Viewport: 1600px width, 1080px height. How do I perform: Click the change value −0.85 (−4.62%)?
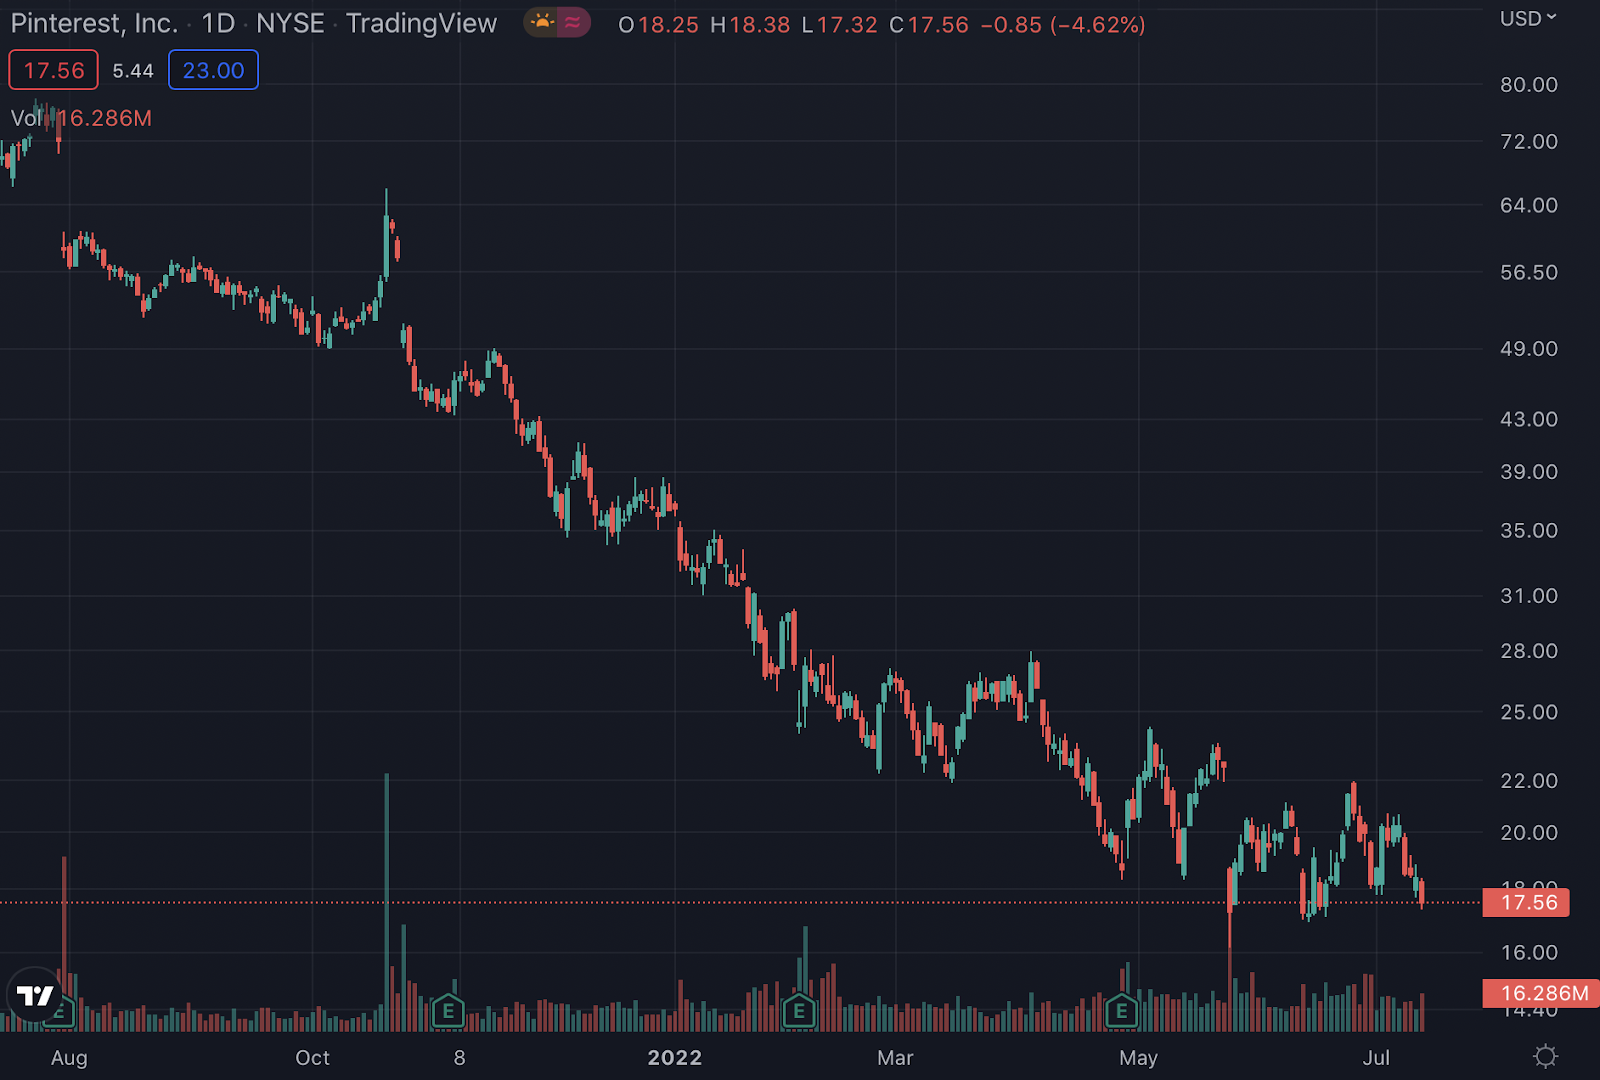(1063, 25)
